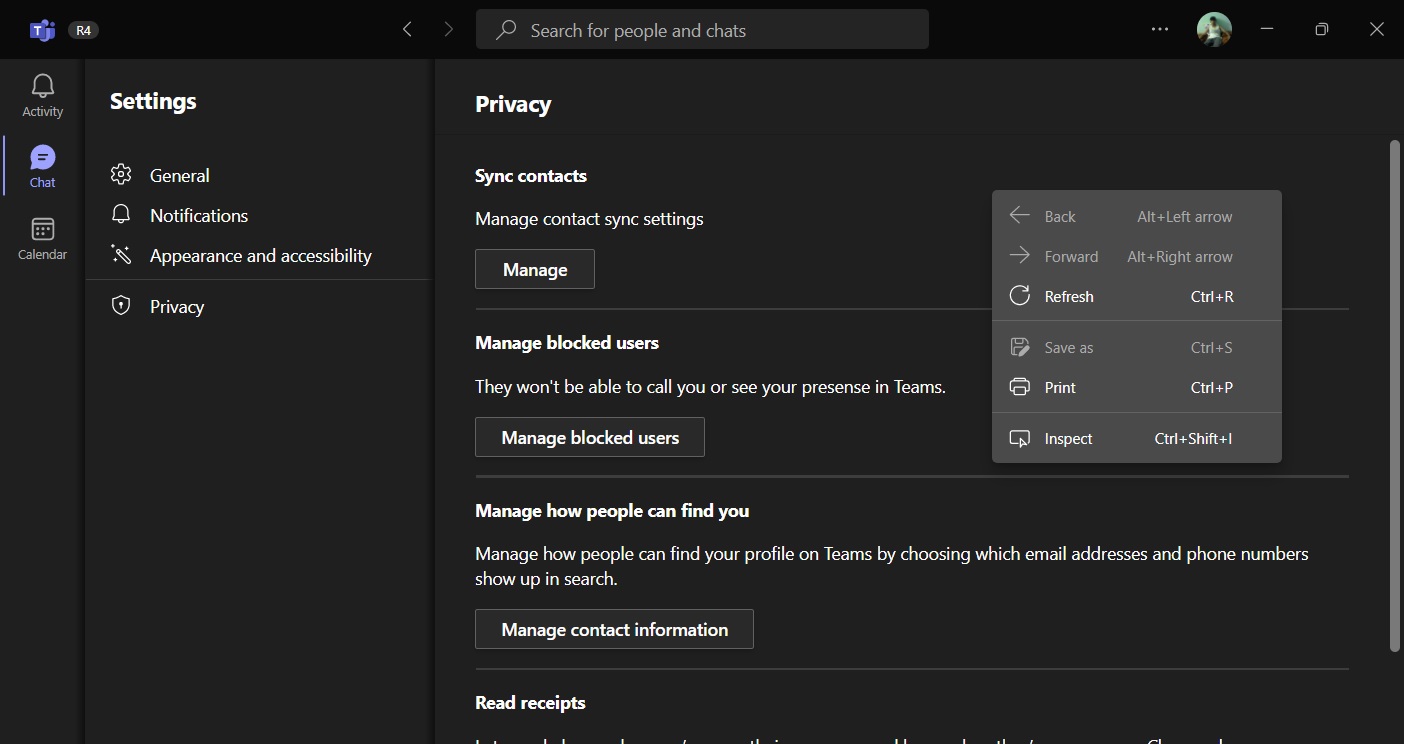Open General settings
The image size is (1404, 744).
(x=258, y=175)
